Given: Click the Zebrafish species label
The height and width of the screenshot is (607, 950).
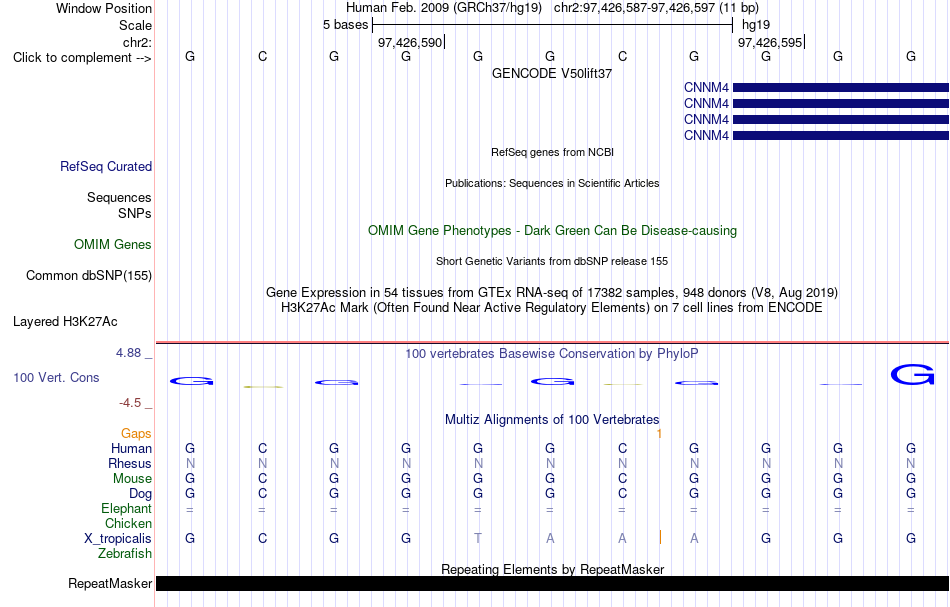Looking at the screenshot, I should tap(125, 554).
